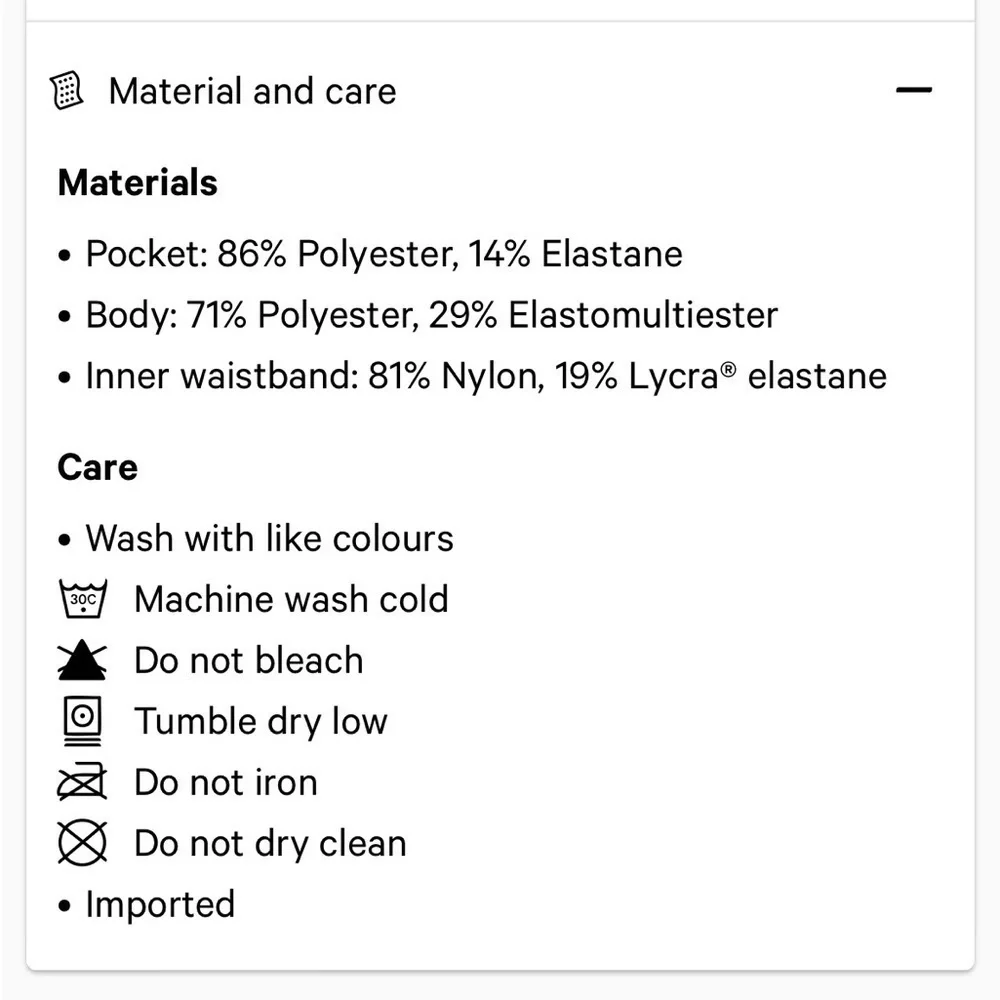
Task: Click the Materials heading
Action: pos(138,183)
